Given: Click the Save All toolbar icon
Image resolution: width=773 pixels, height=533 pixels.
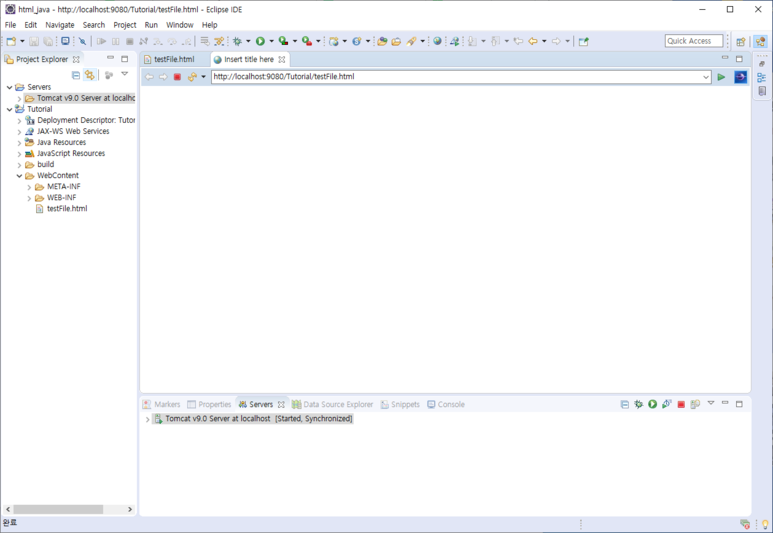Looking at the screenshot, I should [48, 41].
